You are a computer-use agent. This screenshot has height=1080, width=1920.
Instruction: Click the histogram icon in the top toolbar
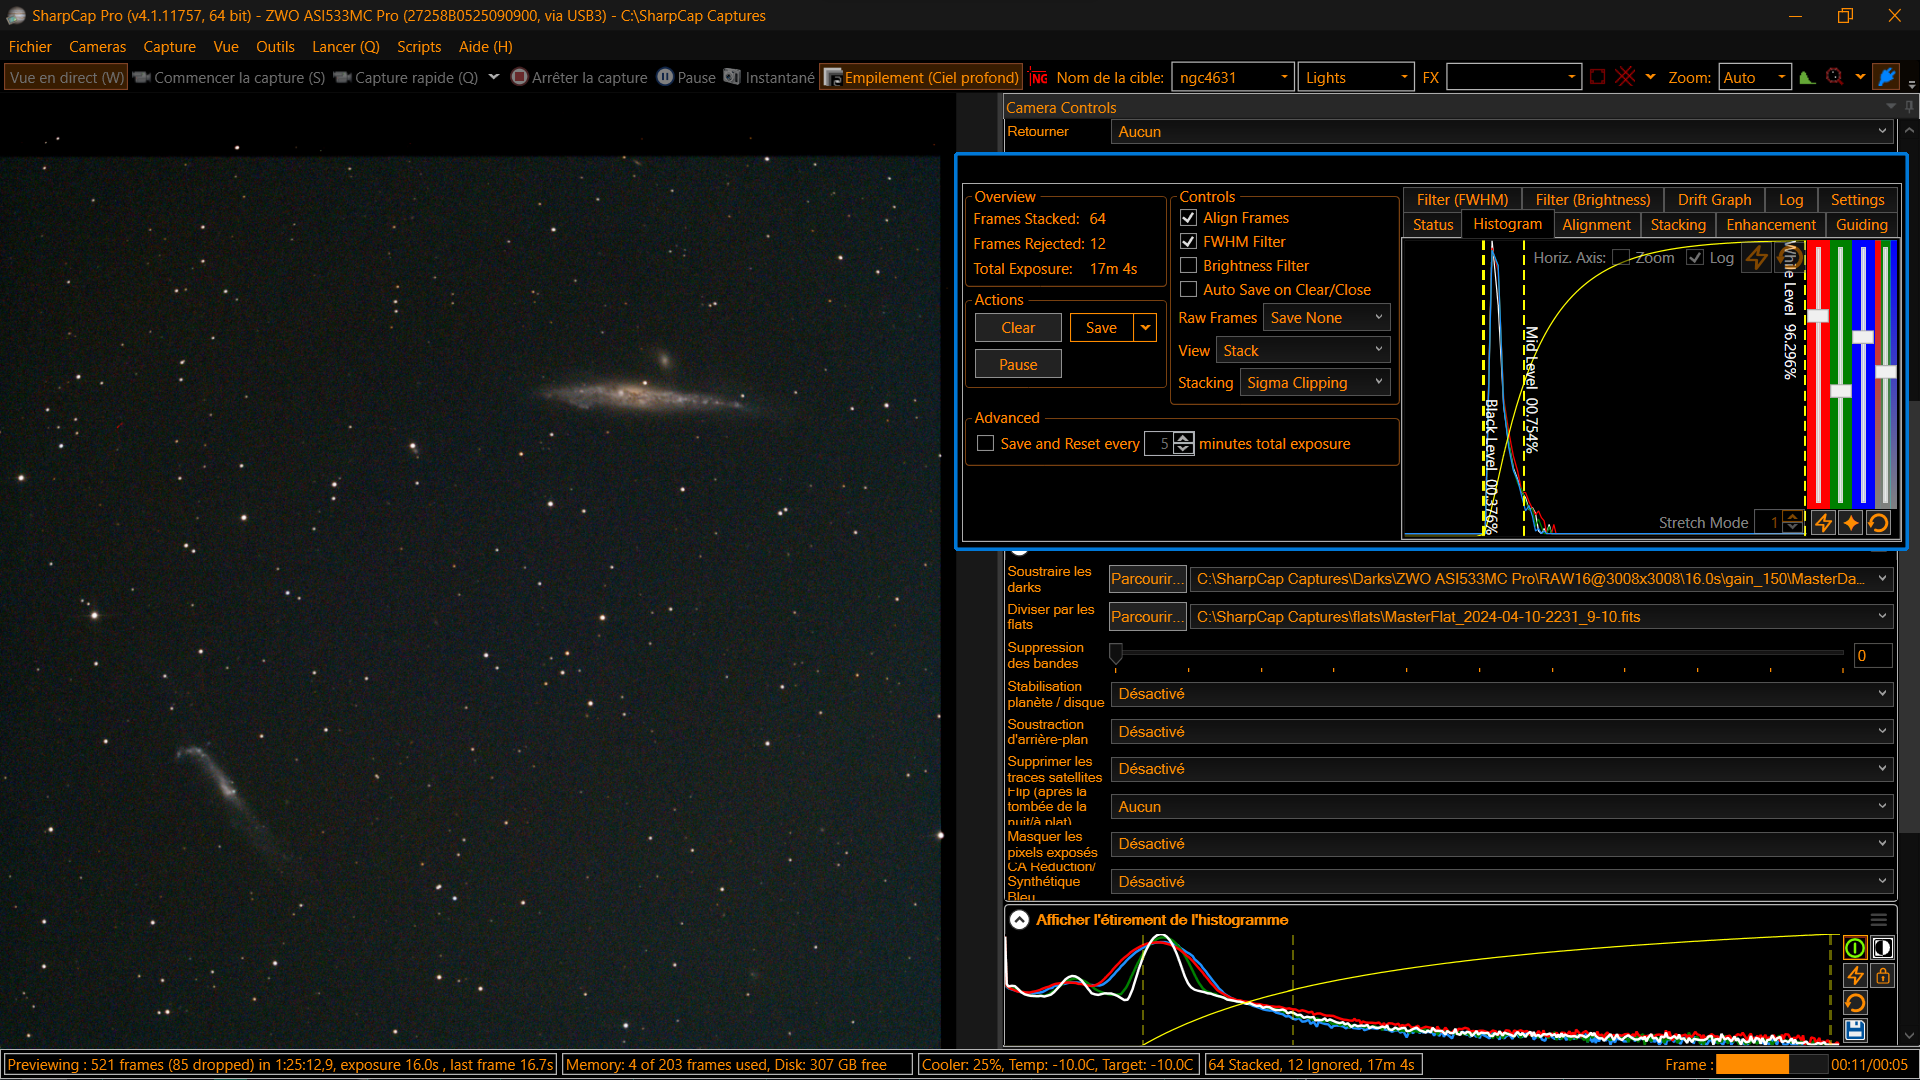pyautogui.click(x=1807, y=77)
